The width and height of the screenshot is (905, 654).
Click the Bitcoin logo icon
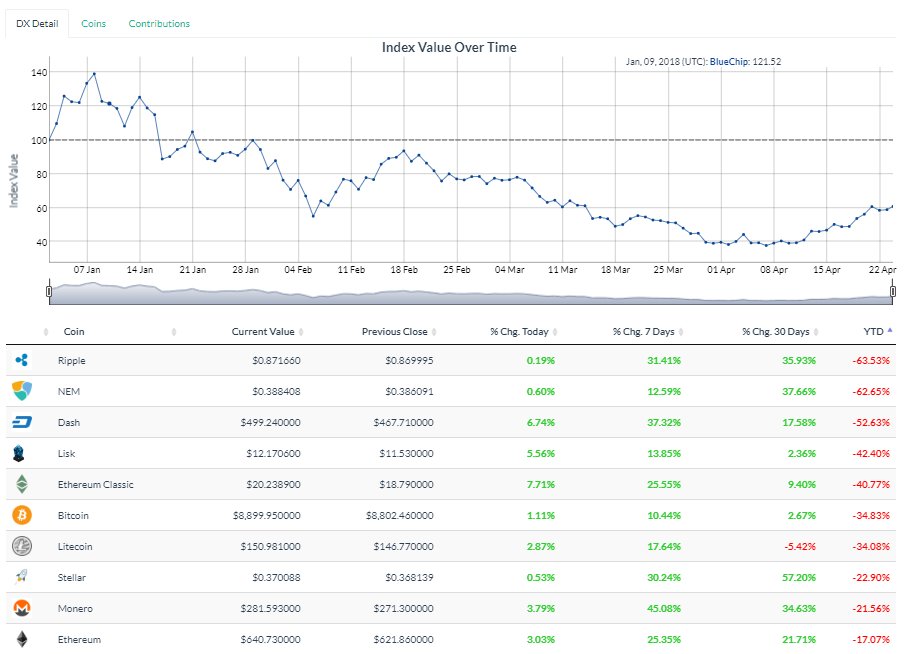pyautogui.click(x=24, y=516)
